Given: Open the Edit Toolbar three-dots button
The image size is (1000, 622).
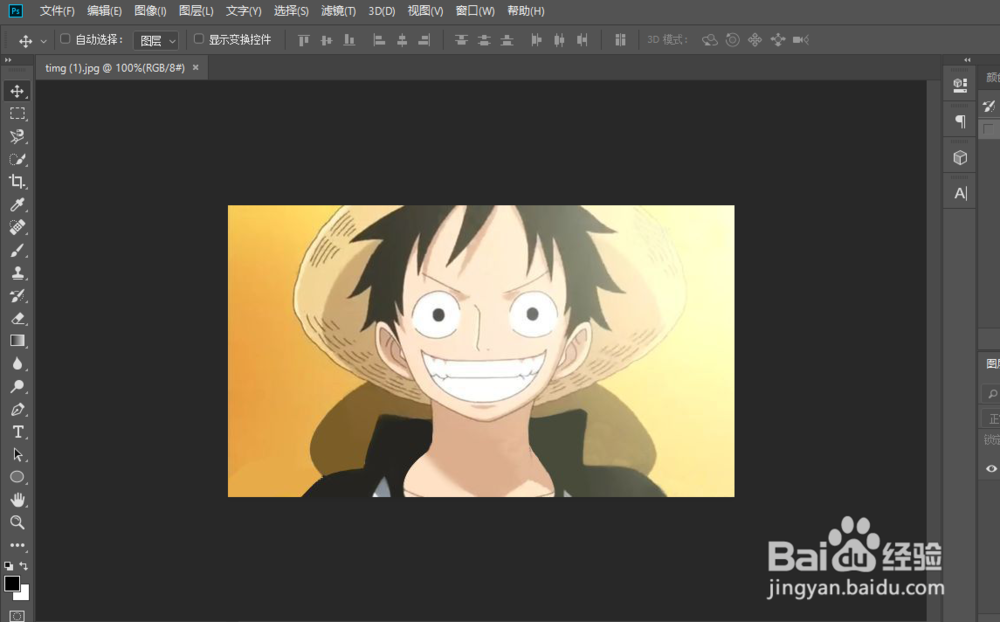Looking at the screenshot, I should (x=17, y=545).
